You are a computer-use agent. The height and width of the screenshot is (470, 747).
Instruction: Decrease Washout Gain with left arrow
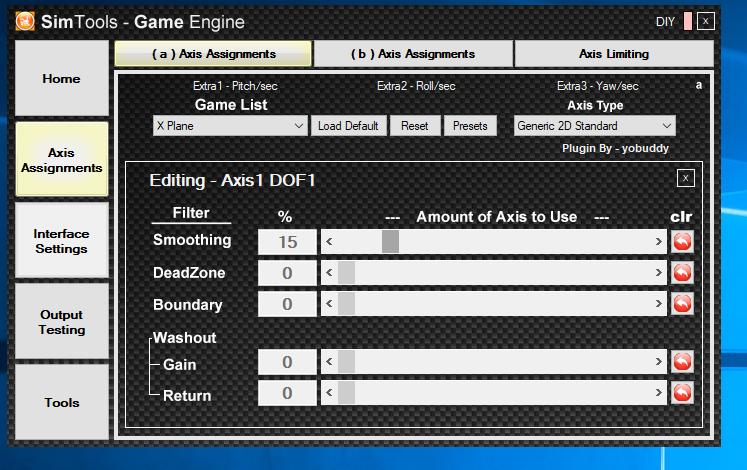click(329, 362)
